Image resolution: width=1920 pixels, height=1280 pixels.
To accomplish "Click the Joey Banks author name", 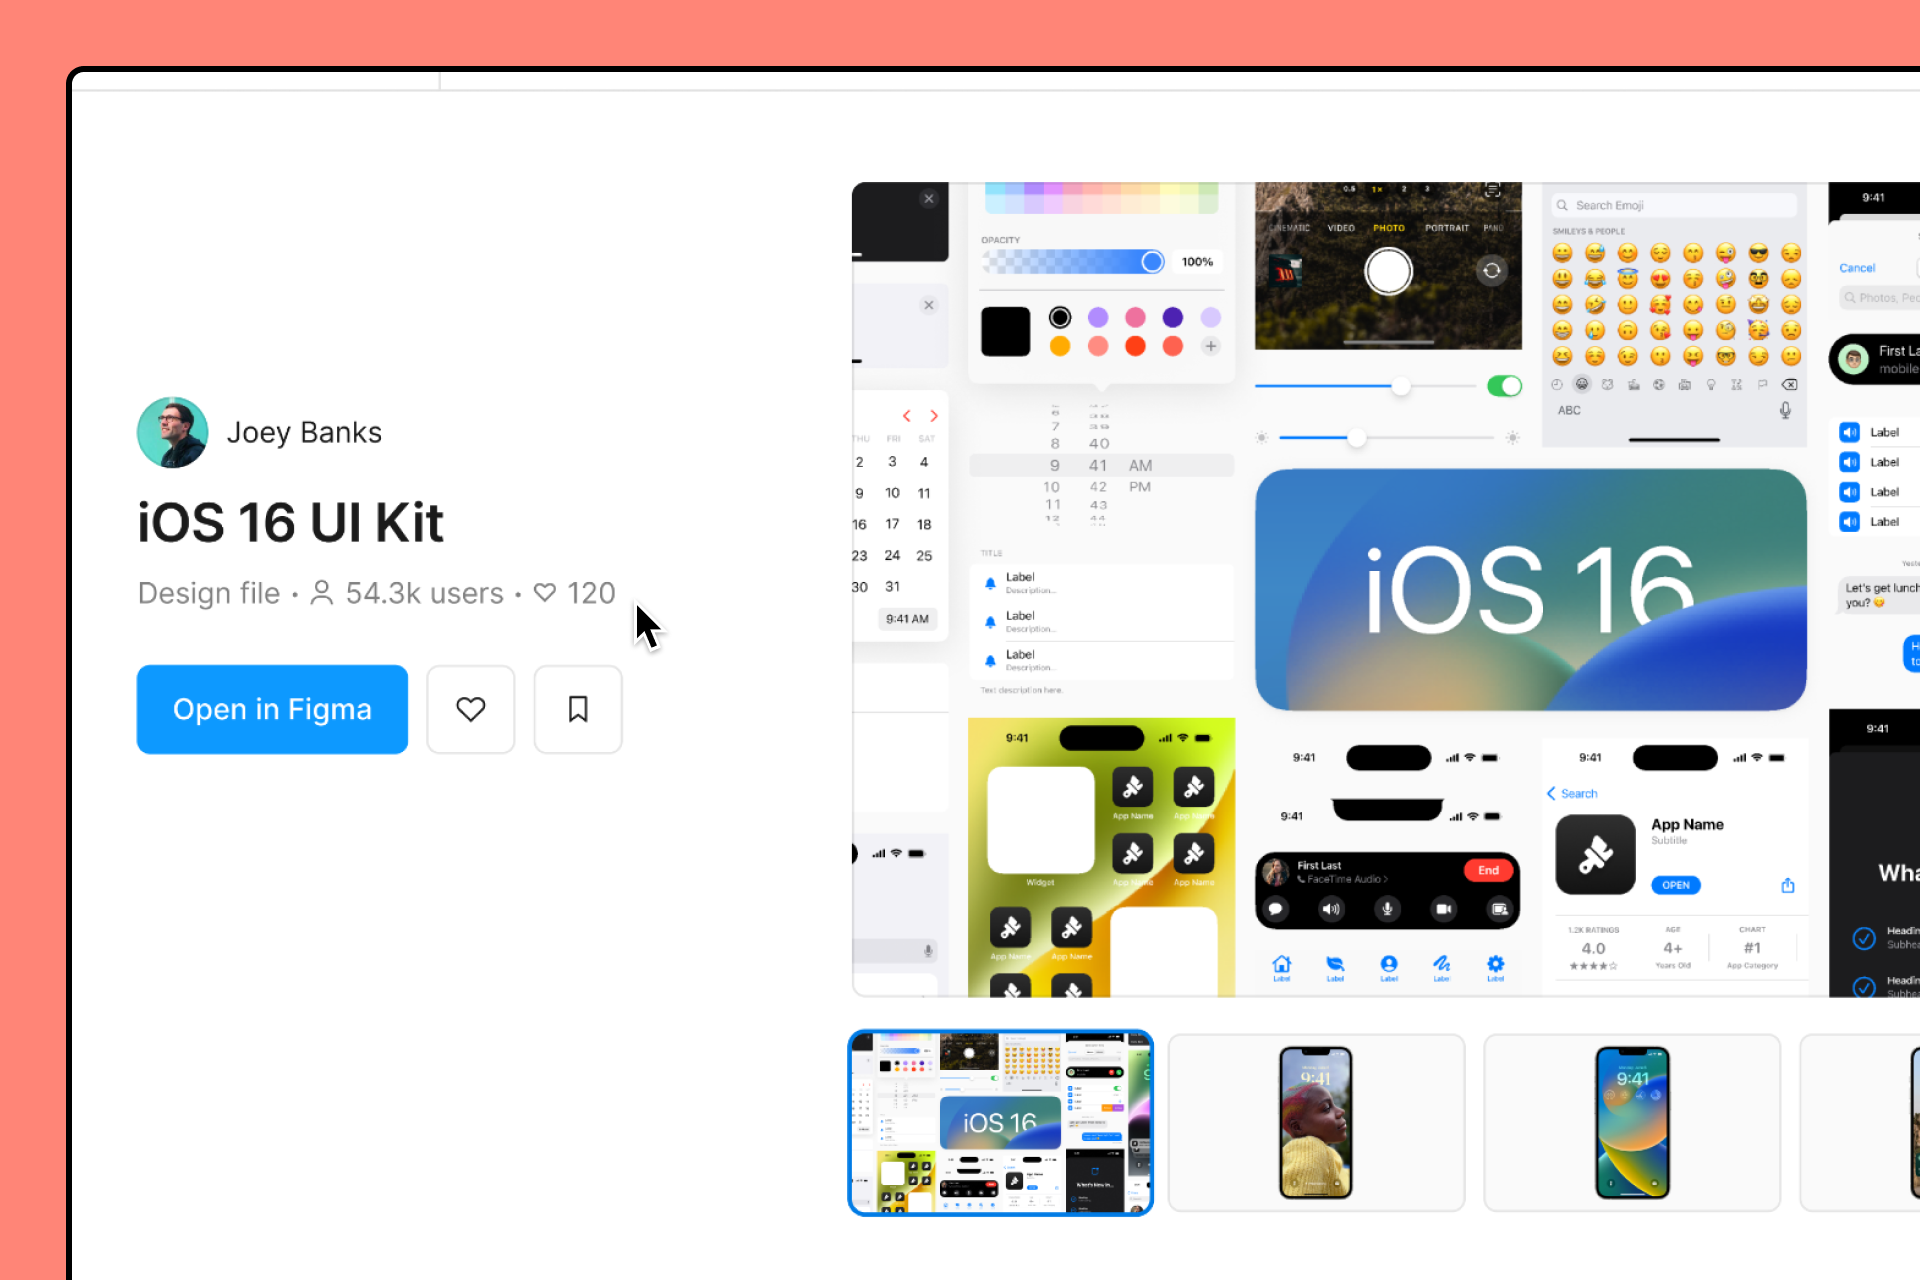I will pyautogui.click(x=304, y=432).
